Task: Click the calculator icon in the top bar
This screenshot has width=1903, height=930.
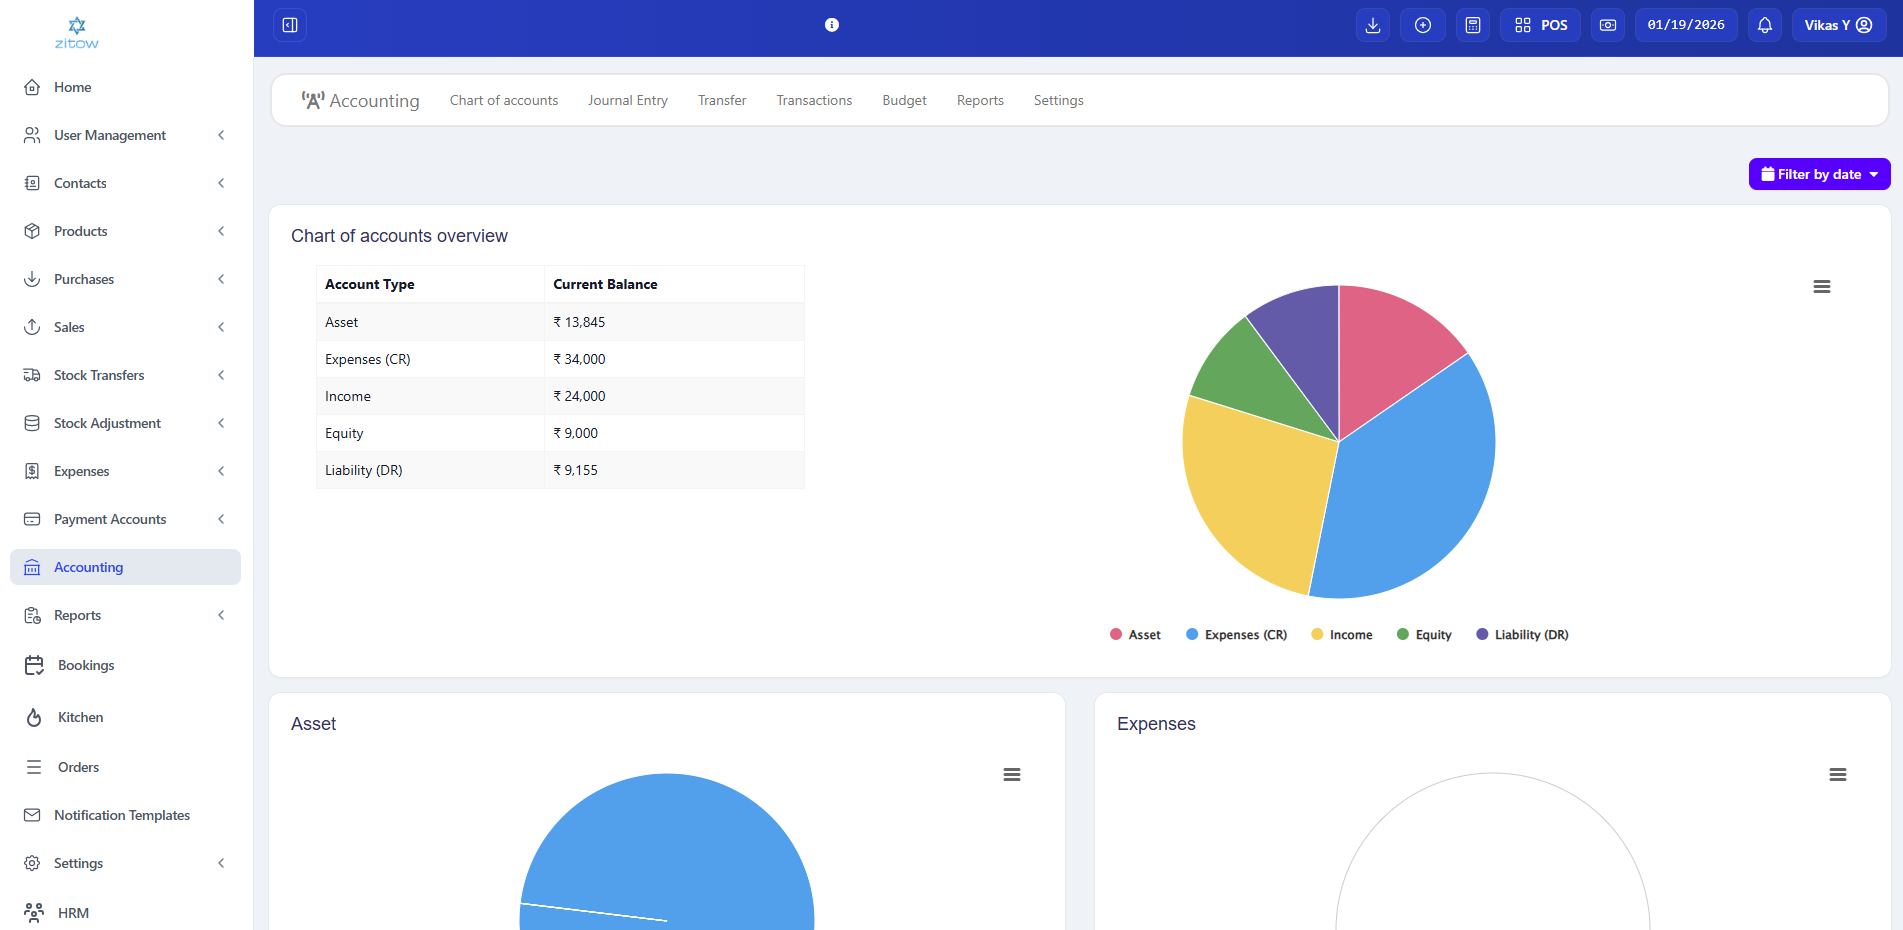Action: pos(1472,24)
